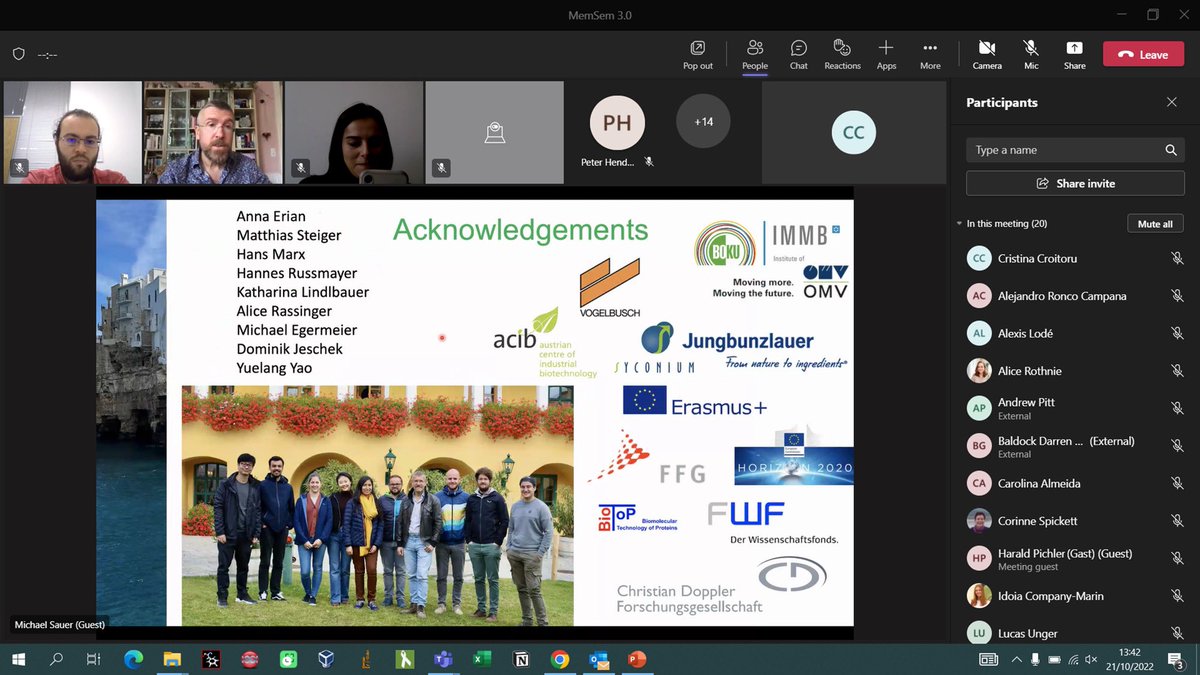The image size is (1200, 675).
Task: Select participant Alice Rothnie
Action: point(1075,371)
